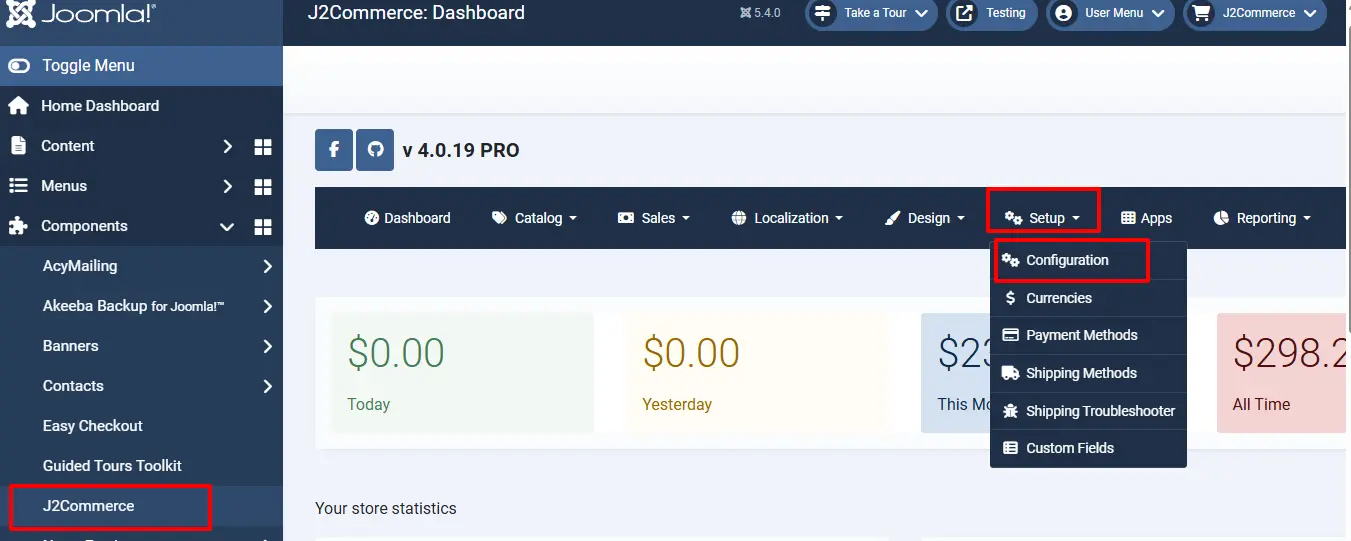The image size is (1351, 541).
Task: Go to Dashboard in J2Commerce navbar
Action: [407, 218]
